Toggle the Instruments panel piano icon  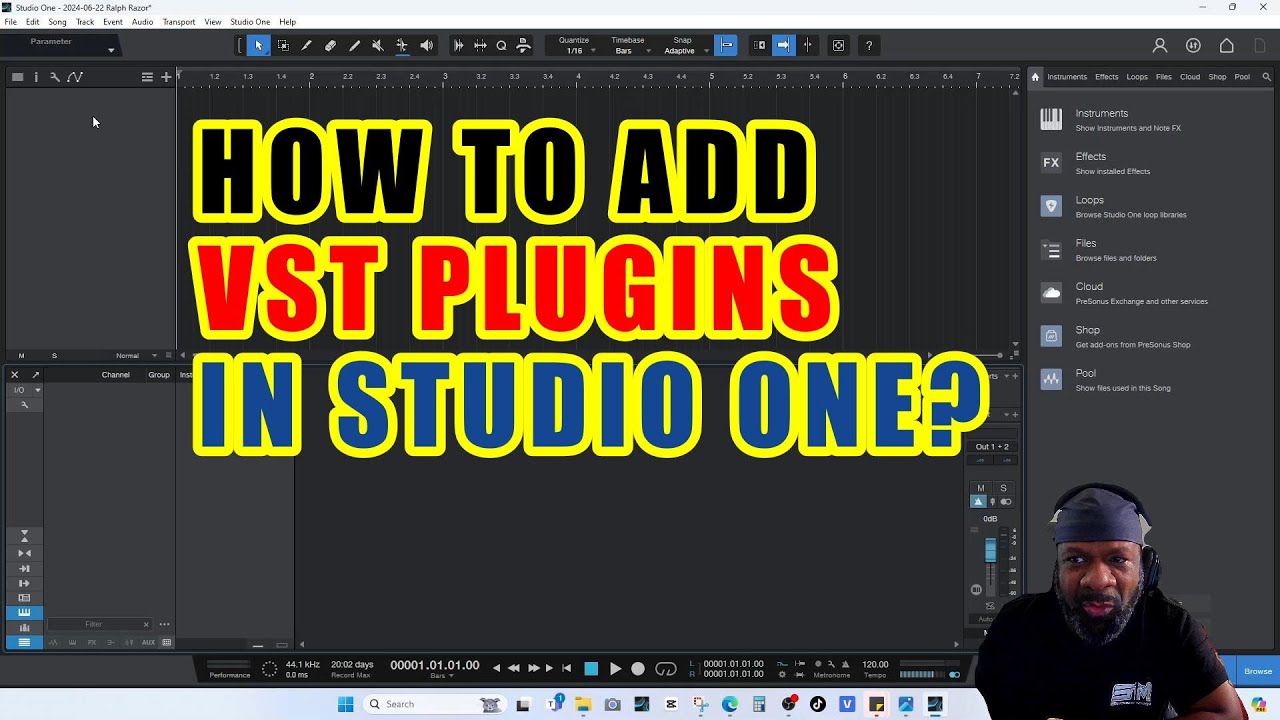pos(24,612)
